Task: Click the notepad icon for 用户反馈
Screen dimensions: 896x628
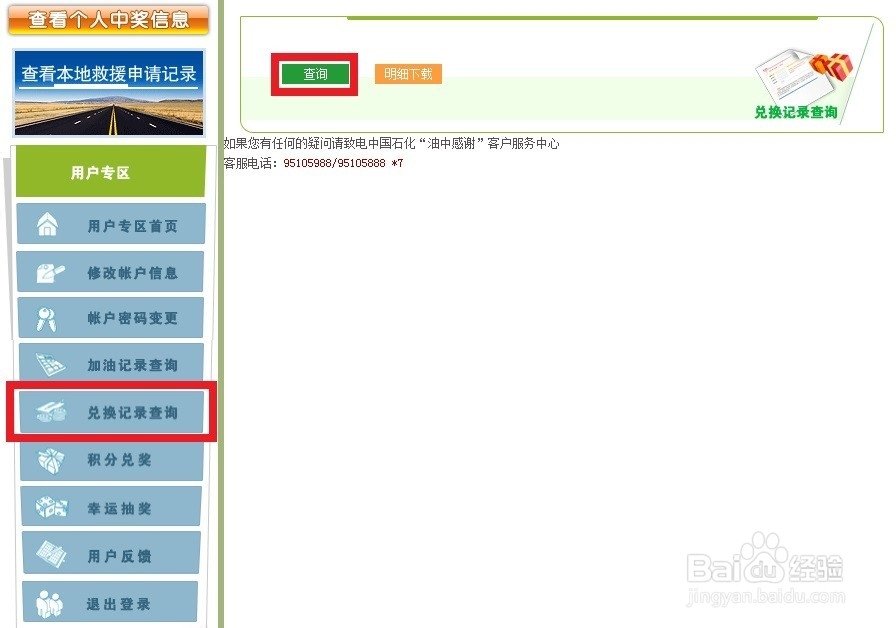Action: 51,554
